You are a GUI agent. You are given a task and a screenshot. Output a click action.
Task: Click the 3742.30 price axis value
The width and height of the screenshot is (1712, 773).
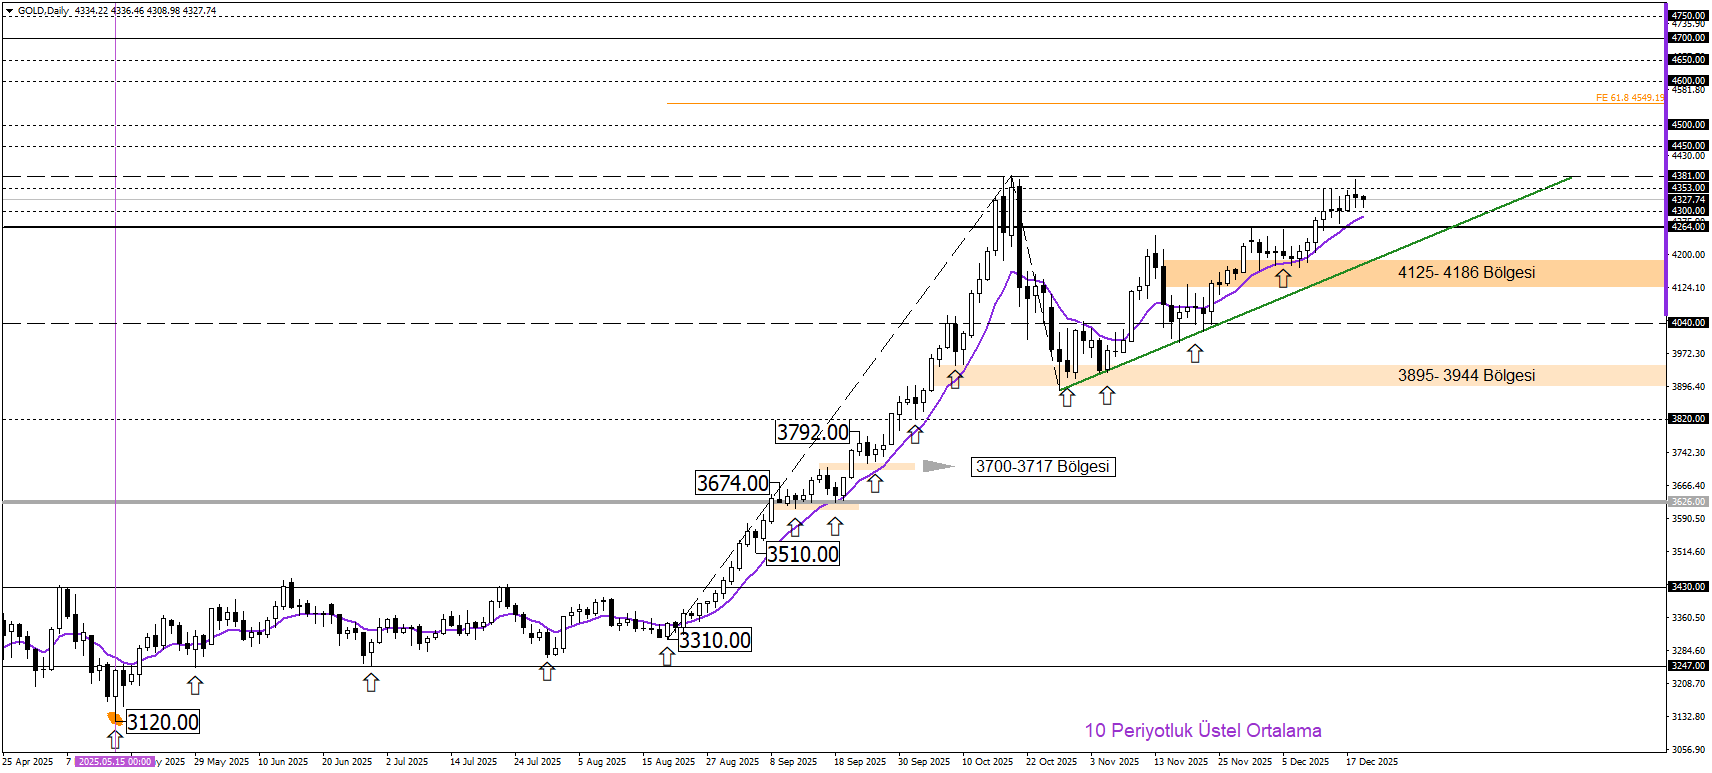tap(1688, 453)
